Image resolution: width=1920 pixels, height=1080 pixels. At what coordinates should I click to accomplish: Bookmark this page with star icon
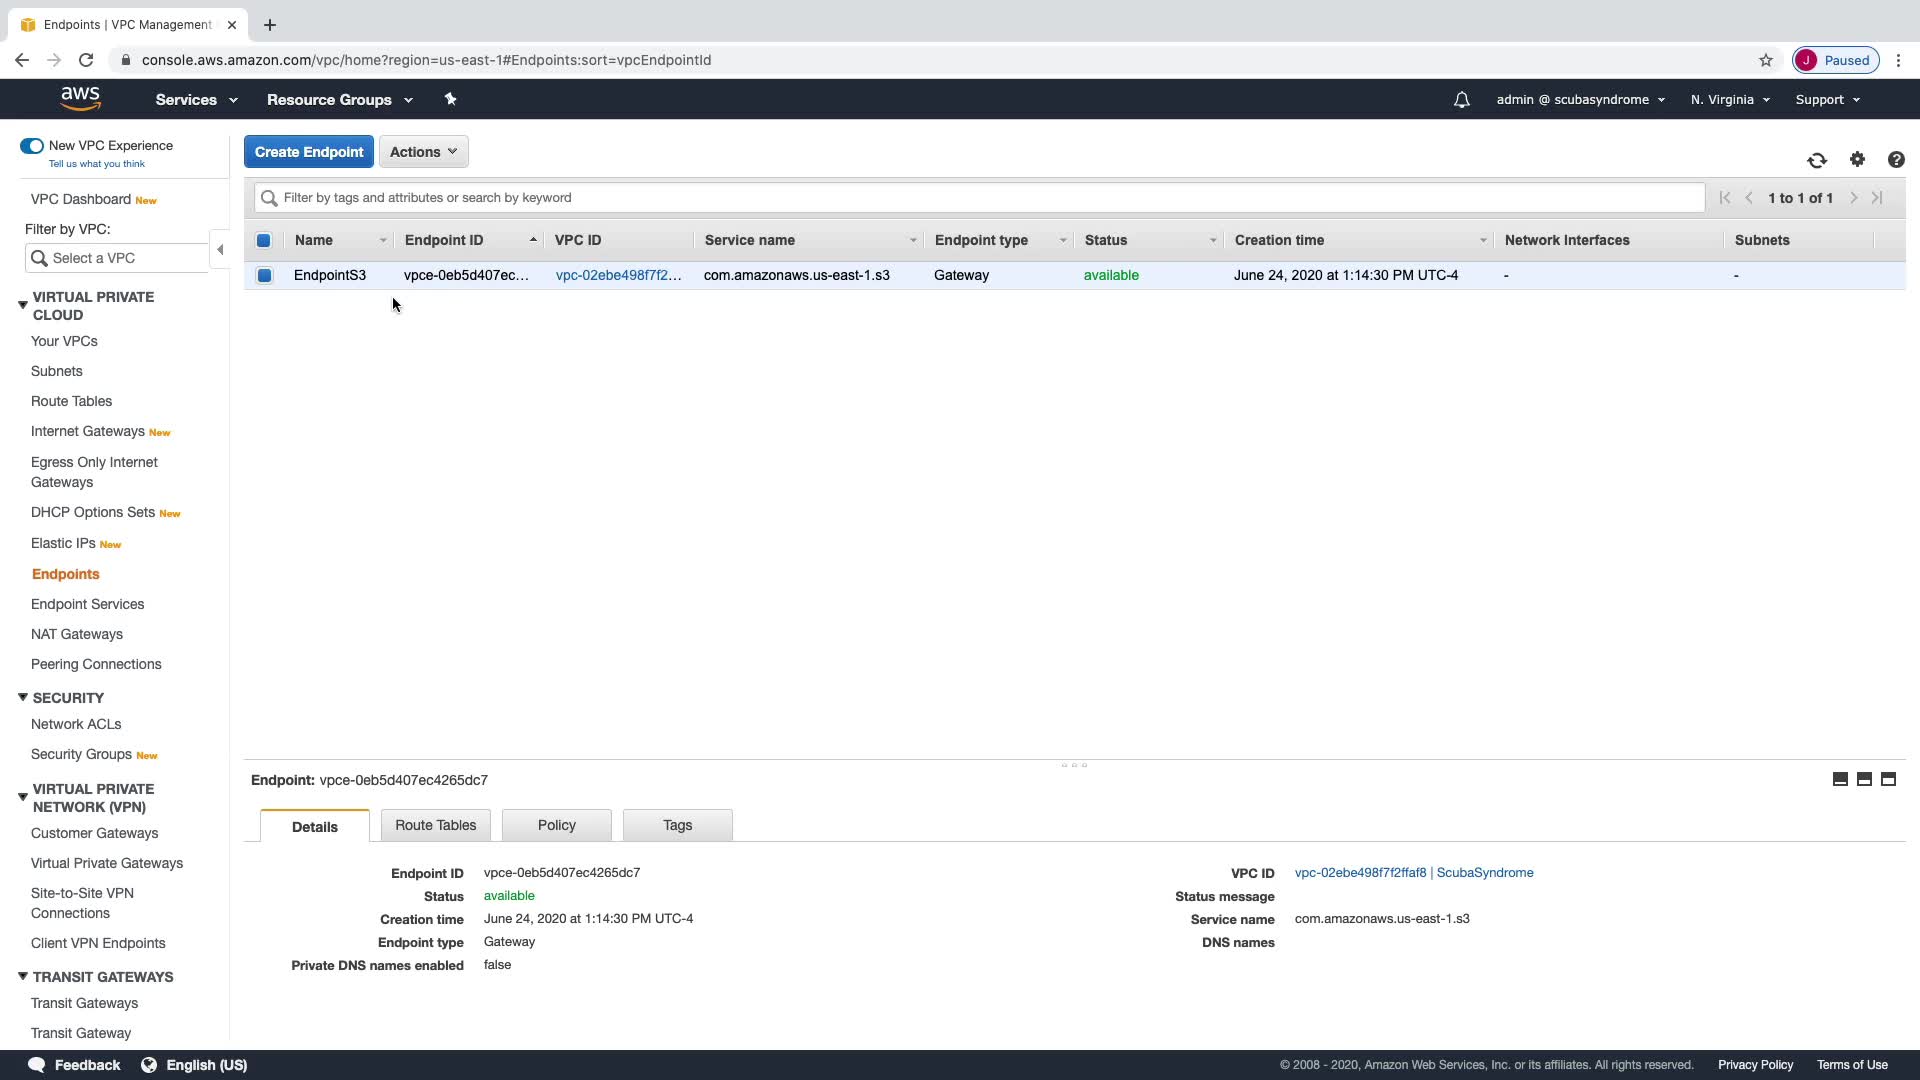tap(1766, 60)
